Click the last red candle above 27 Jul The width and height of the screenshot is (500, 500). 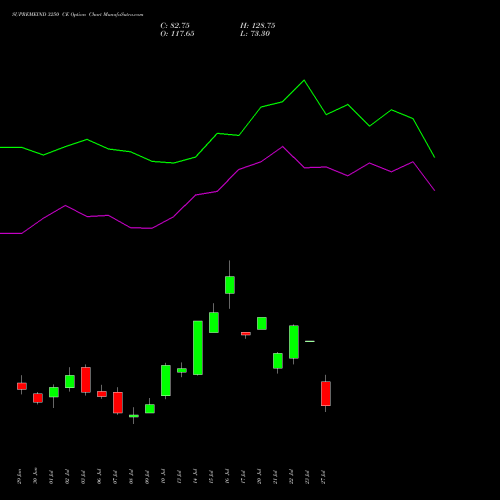pos(326,394)
